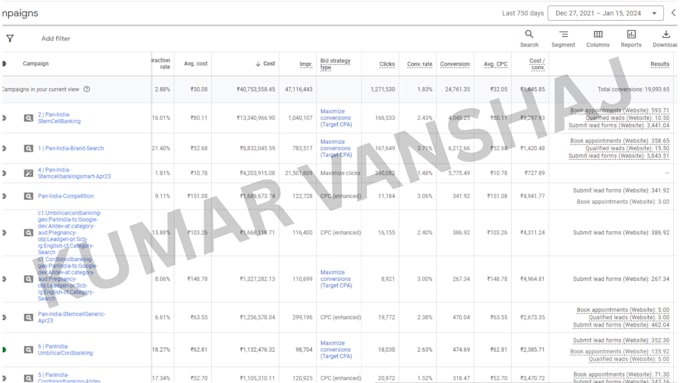Toggle status dot for Pan-India-StemcellGeneric-Apr23 campaign
The height and width of the screenshot is (383, 680).
(x=4, y=318)
